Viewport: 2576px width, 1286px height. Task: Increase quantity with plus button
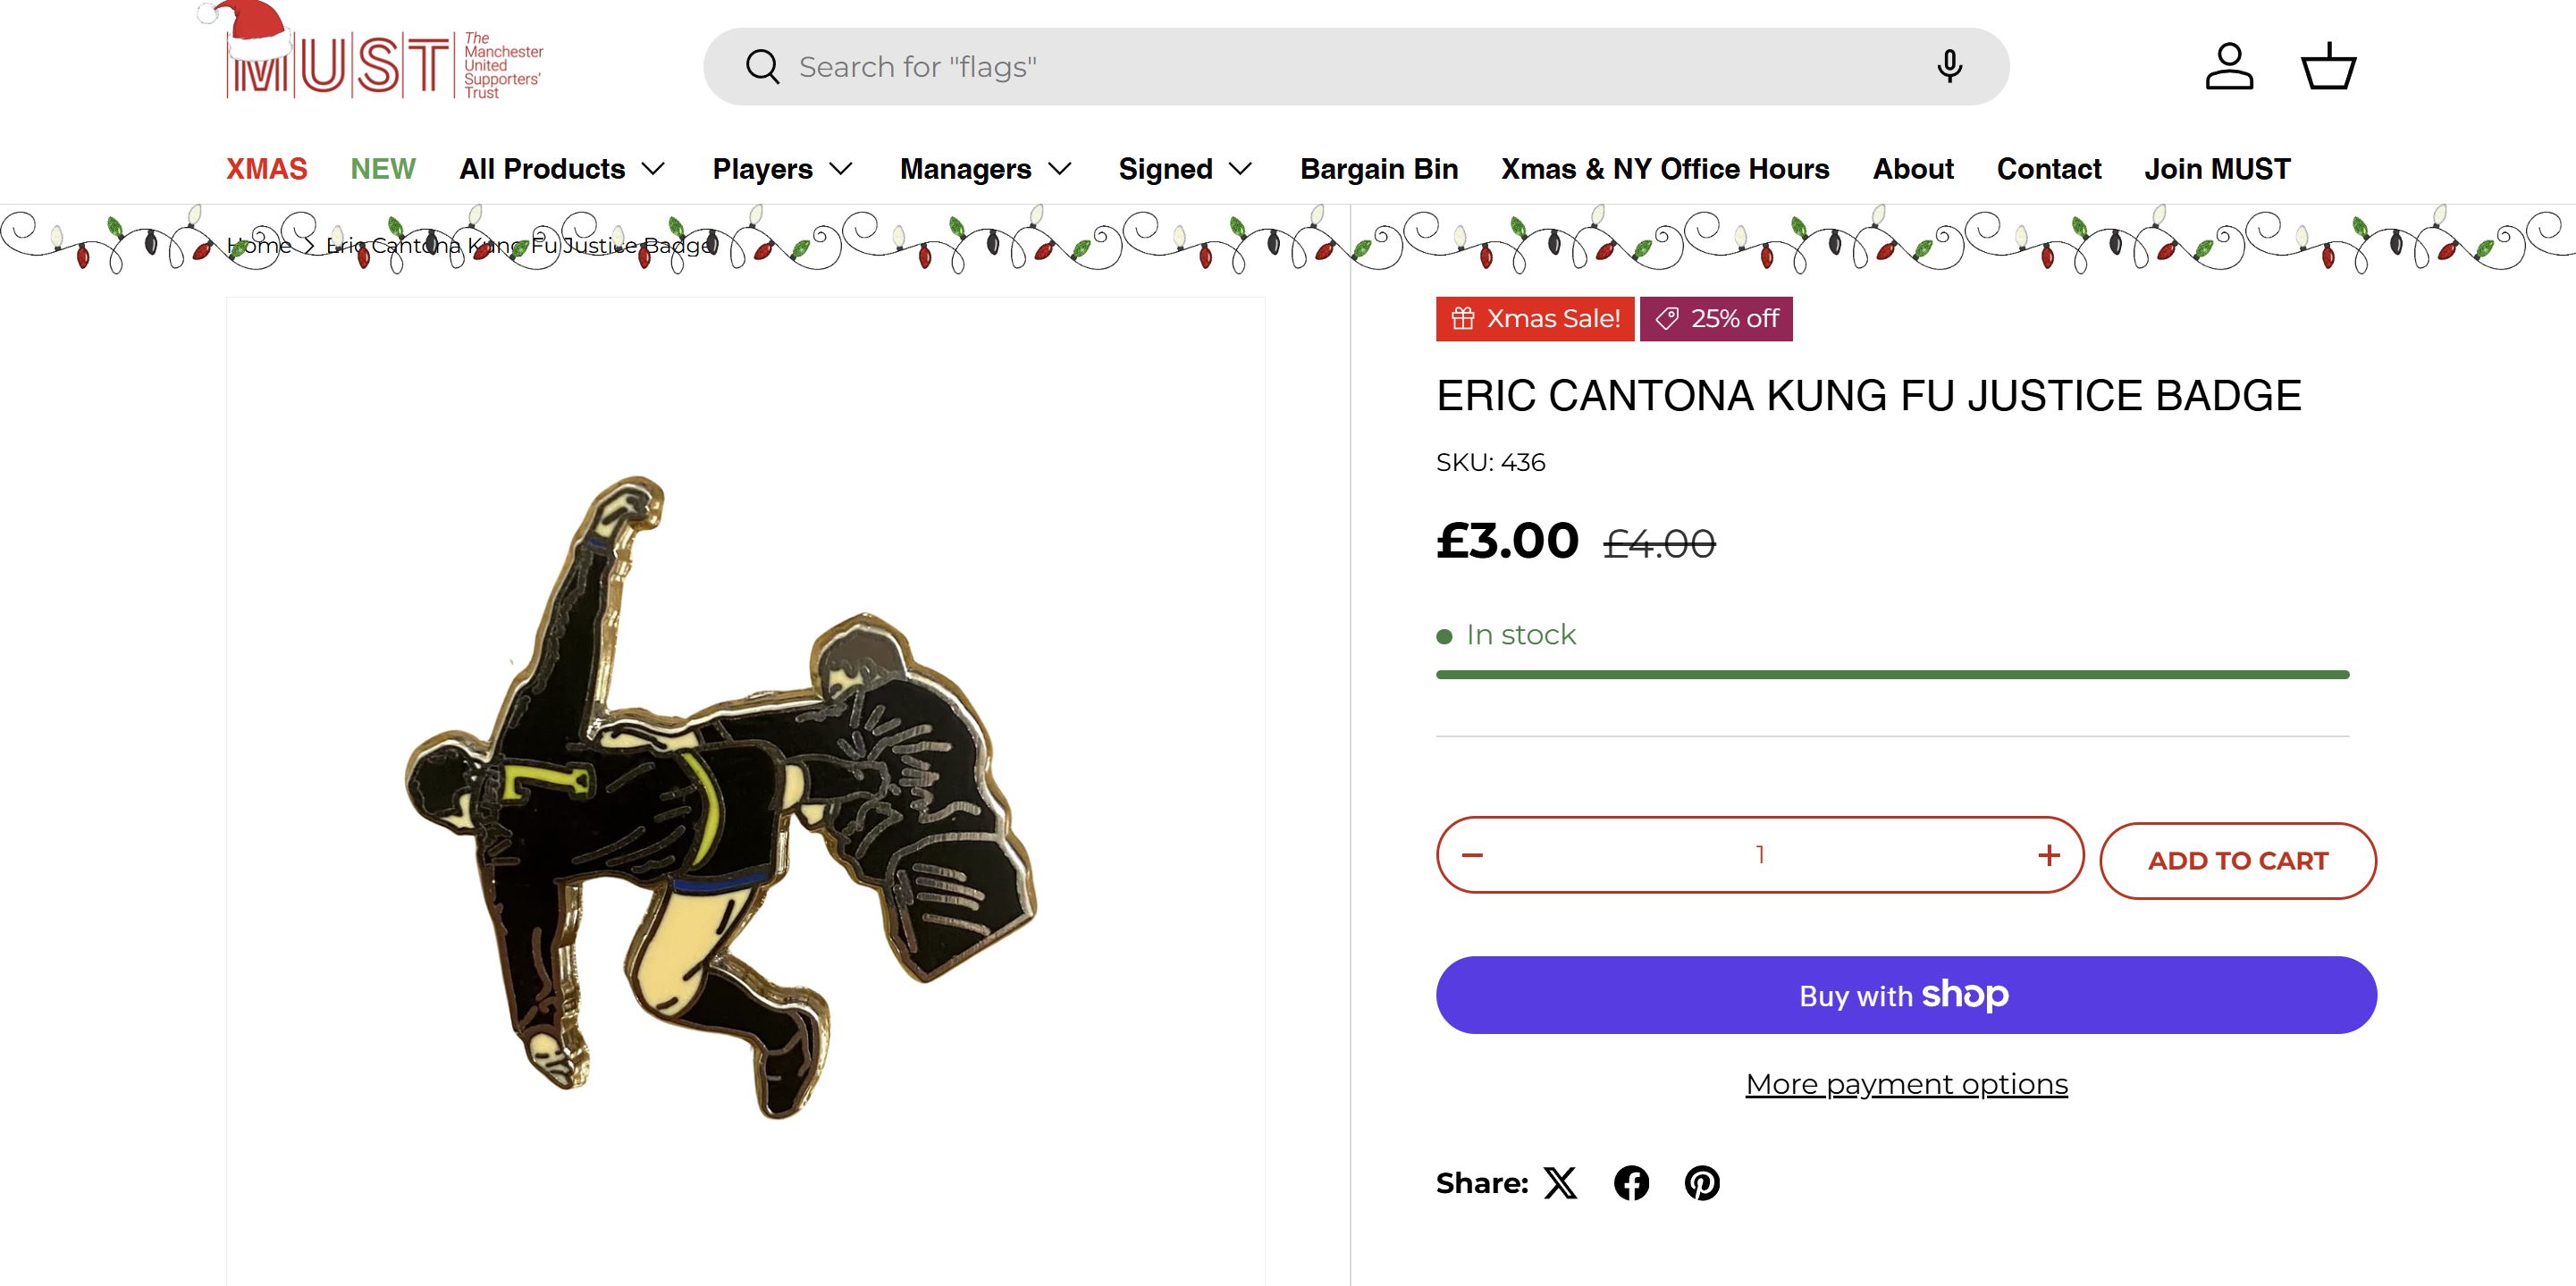click(2048, 855)
